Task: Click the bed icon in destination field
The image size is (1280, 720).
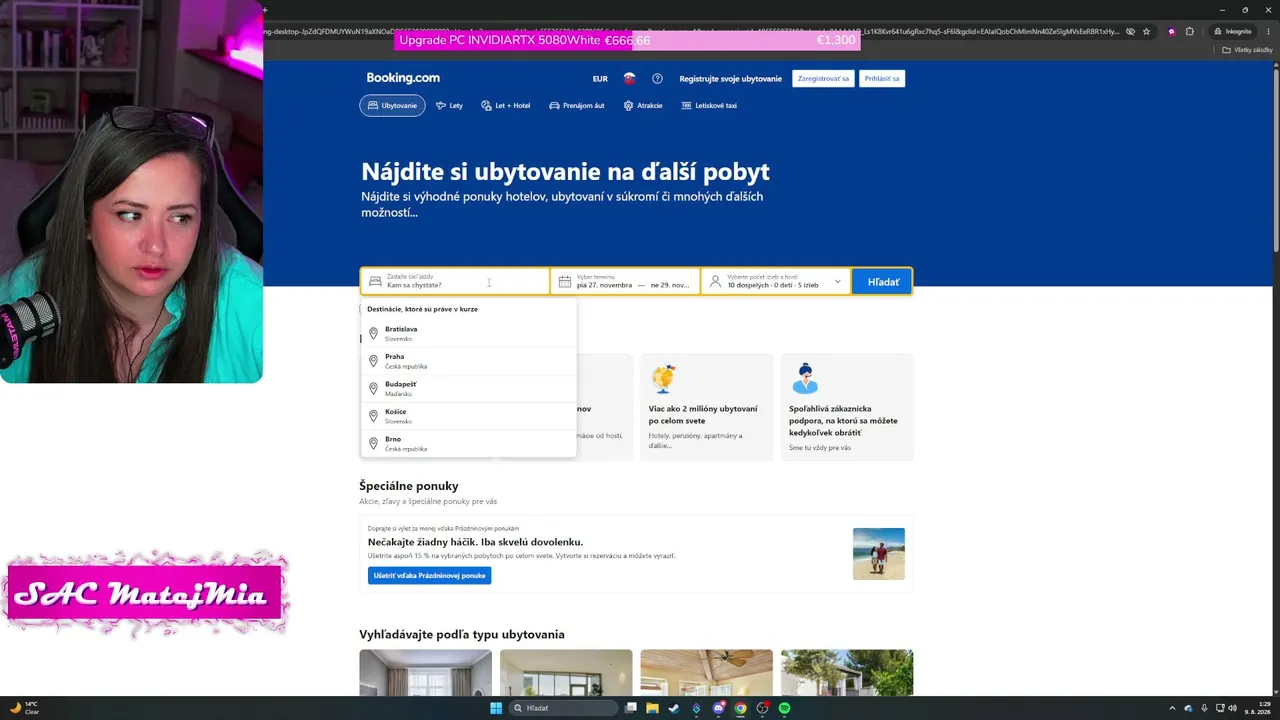Action: 375,282
